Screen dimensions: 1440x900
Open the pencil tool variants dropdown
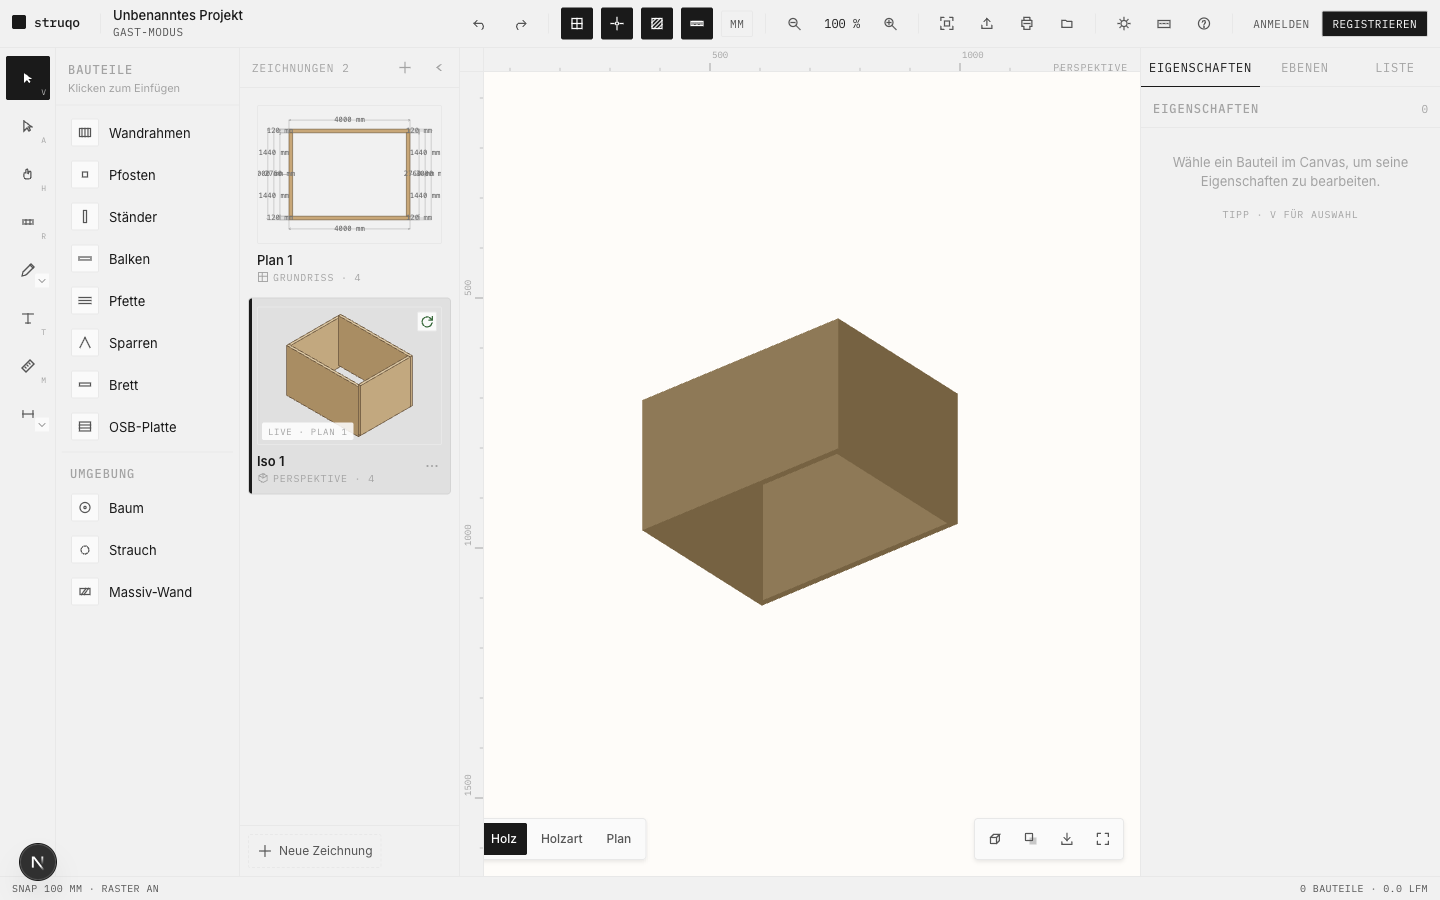pyautogui.click(x=42, y=281)
